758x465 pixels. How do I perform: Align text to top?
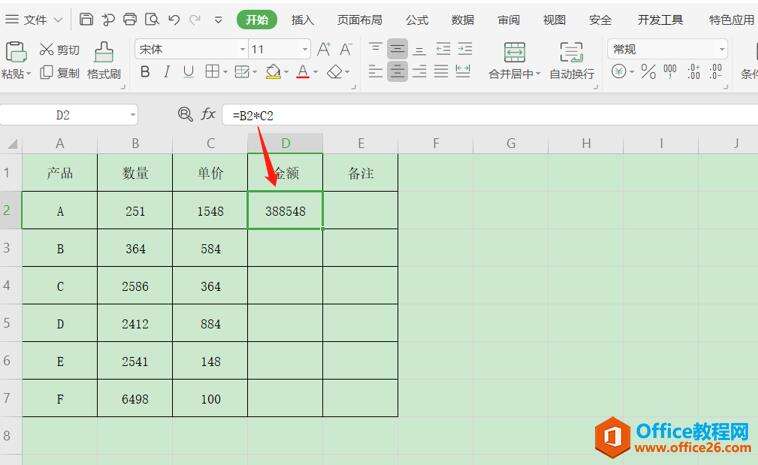[375, 48]
